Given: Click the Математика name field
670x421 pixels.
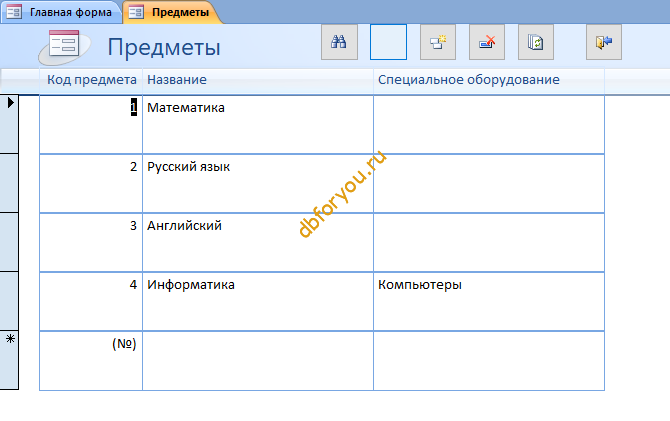Looking at the screenshot, I should [258, 124].
